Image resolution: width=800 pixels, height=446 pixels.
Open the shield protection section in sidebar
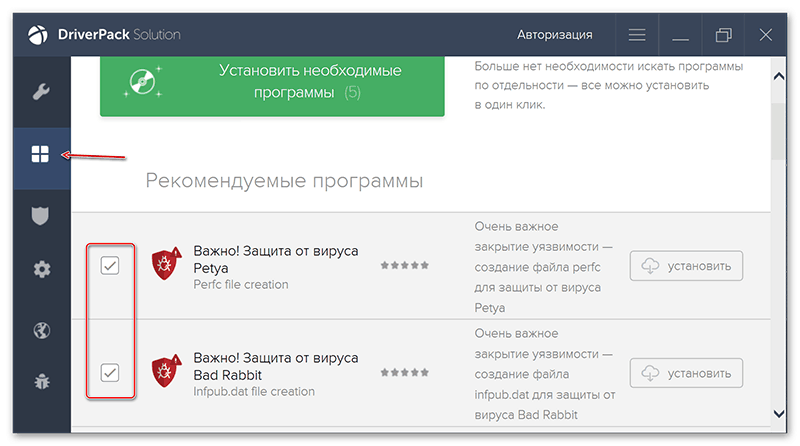[x=41, y=215]
